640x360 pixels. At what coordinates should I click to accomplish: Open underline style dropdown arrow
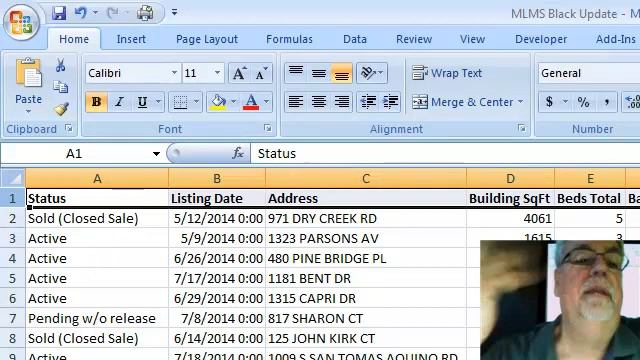coord(158,102)
